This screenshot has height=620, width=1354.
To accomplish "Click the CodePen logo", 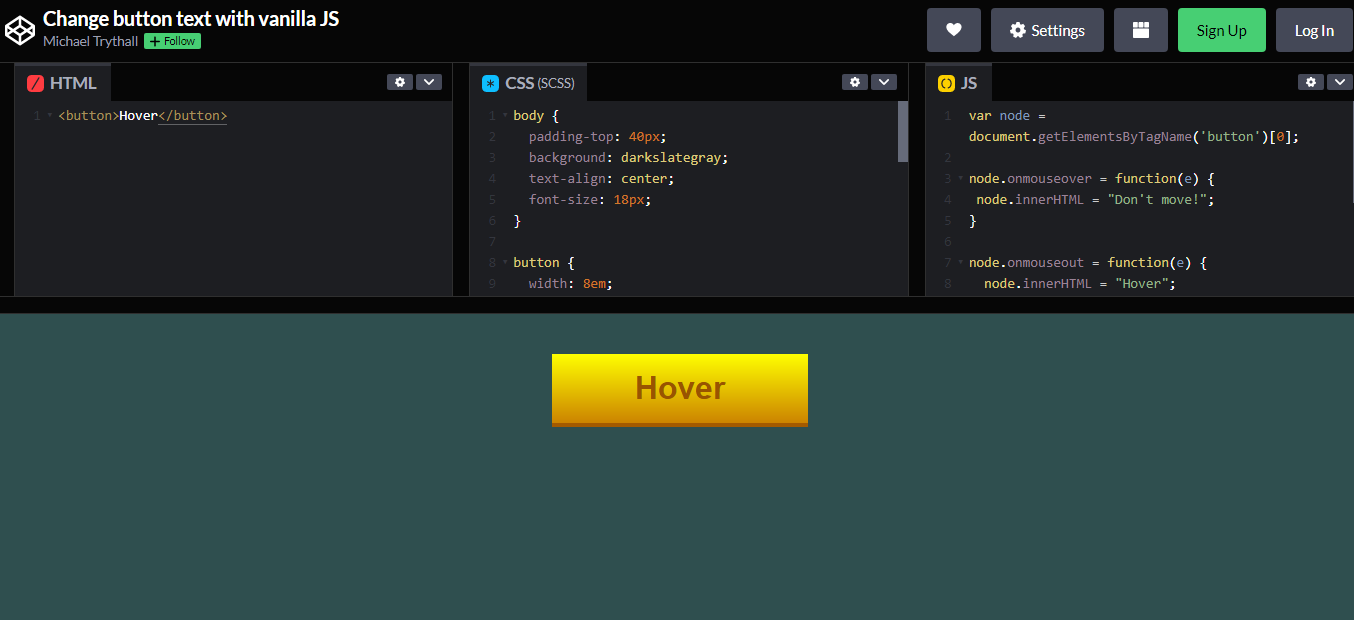I will [20, 29].
